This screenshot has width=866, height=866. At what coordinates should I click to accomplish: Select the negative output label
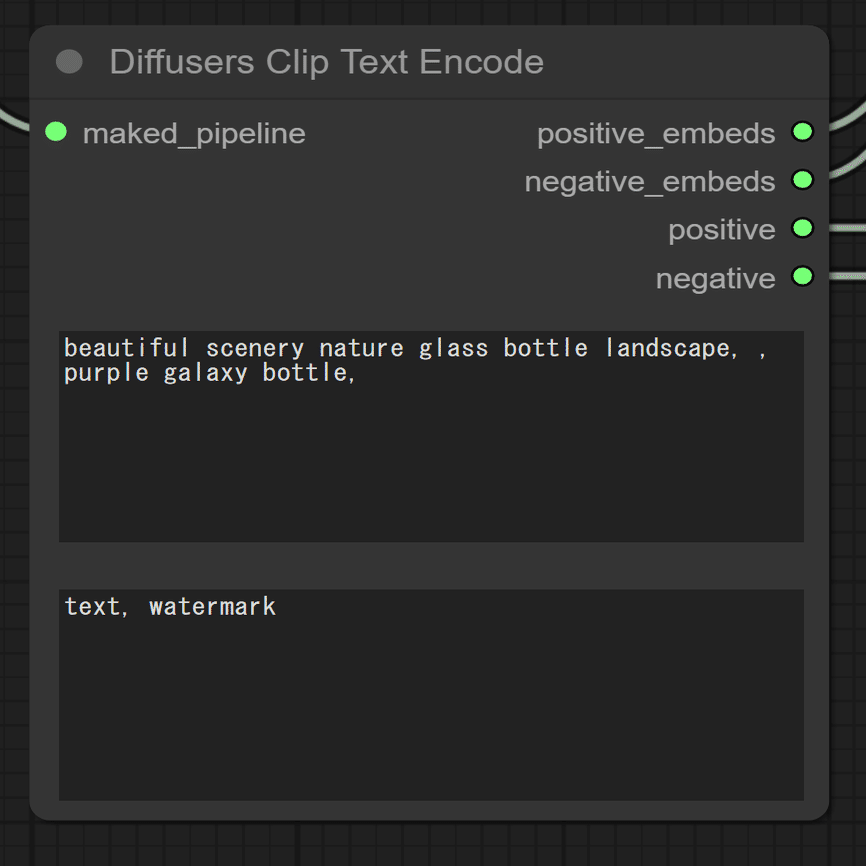coord(715,278)
